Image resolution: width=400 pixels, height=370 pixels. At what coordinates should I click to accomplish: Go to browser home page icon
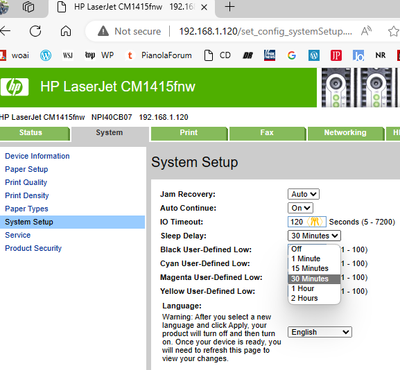click(66, 31)
